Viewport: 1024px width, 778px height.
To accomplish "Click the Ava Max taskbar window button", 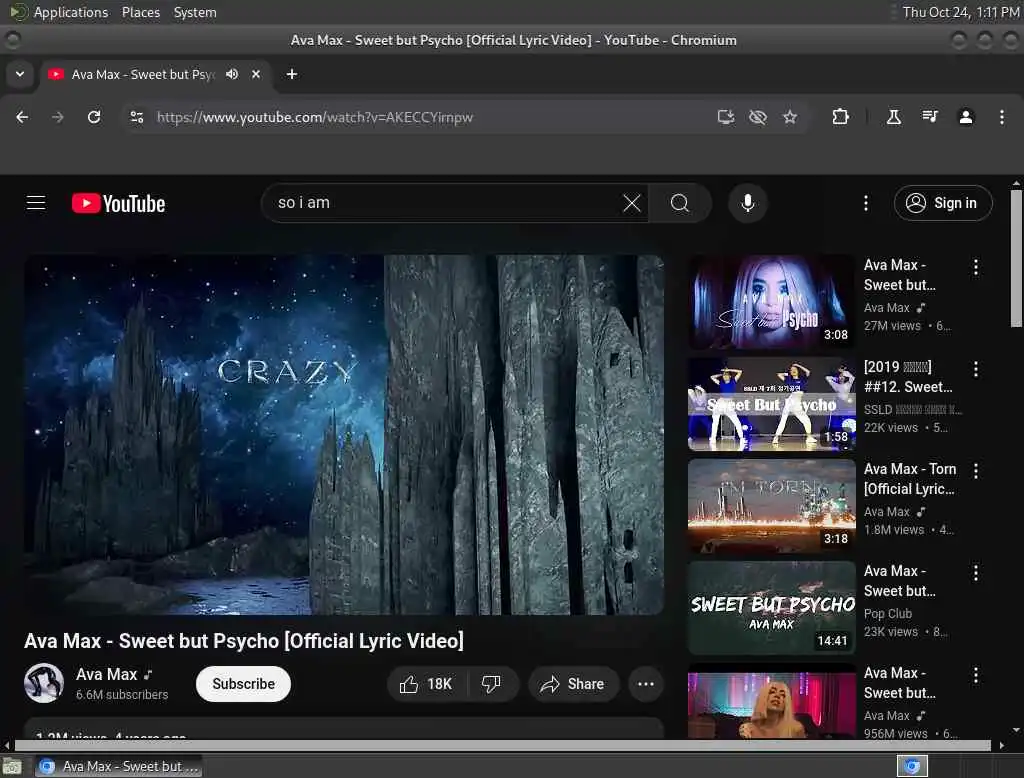I will 119,766.
